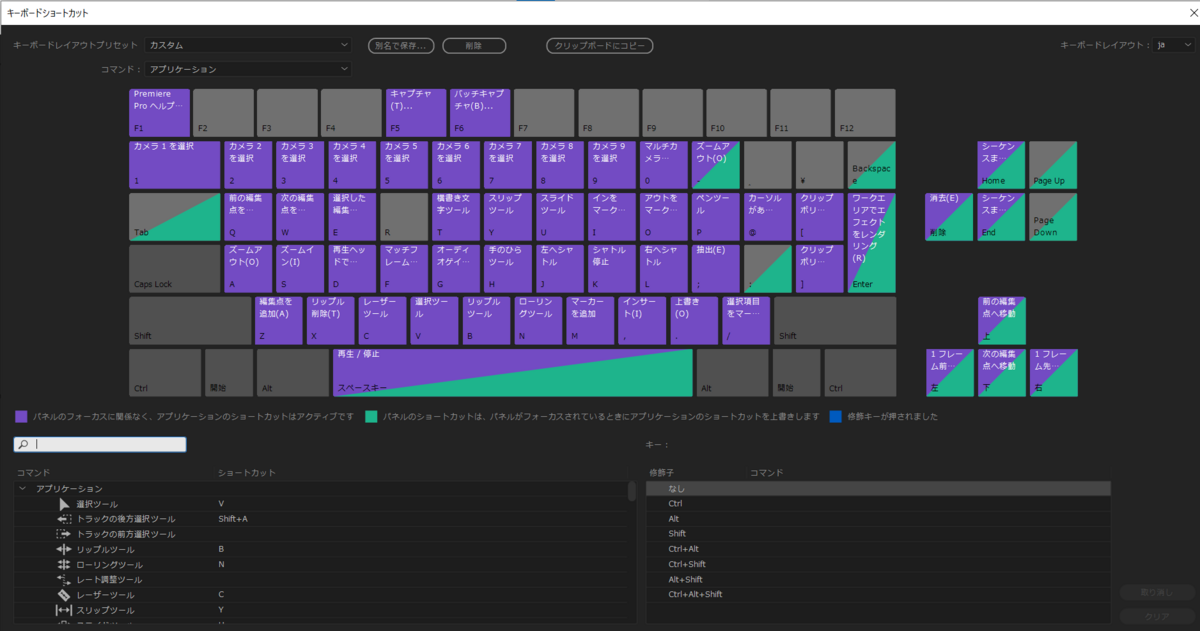1200x631 pixels.
Task: Click the 削除 button next to 別名で保存
Action: click(474, 45)
